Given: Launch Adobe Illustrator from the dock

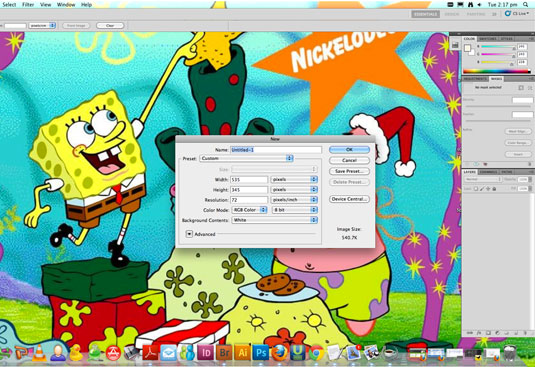Looking at the screenshot, I should tap(242, 353).
